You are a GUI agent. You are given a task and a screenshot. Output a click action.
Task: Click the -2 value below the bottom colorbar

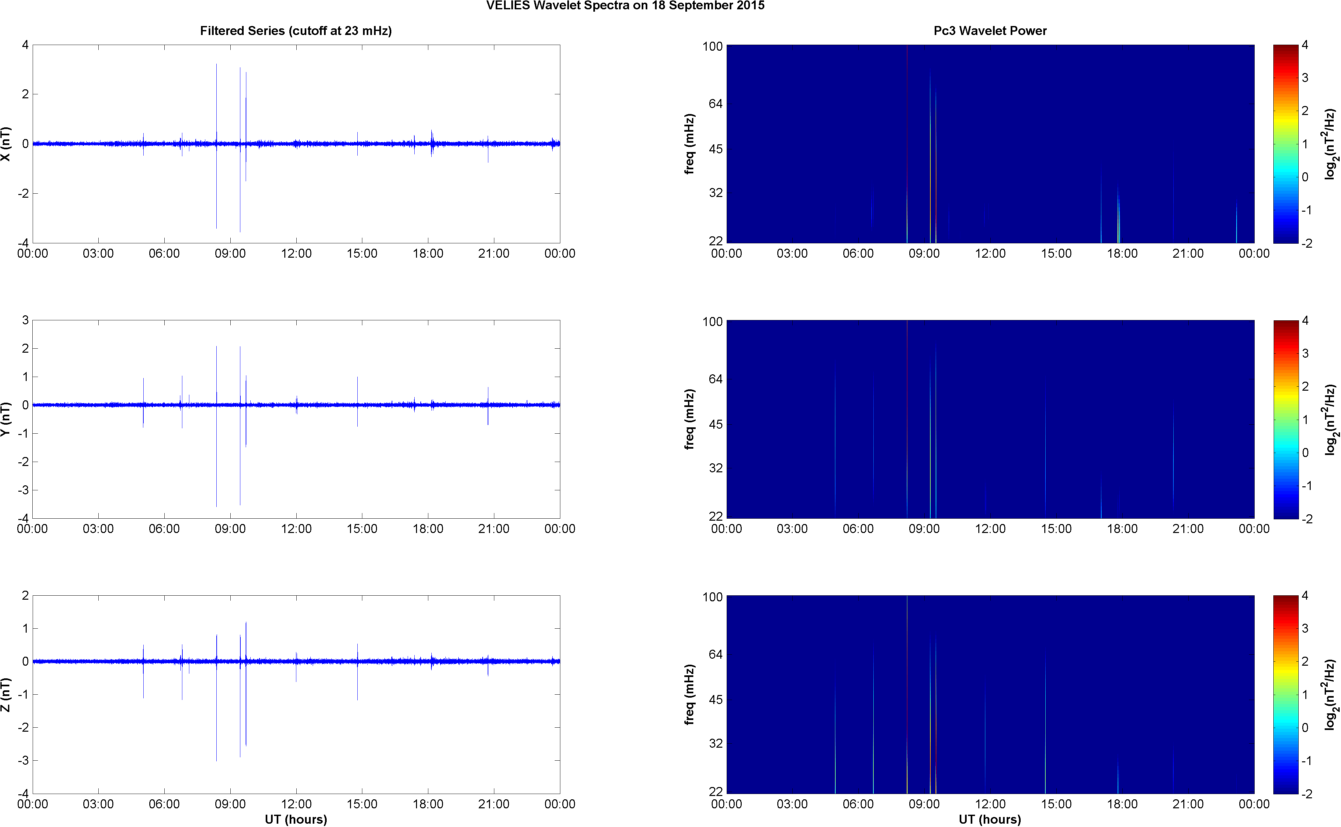pos(1308,793)
